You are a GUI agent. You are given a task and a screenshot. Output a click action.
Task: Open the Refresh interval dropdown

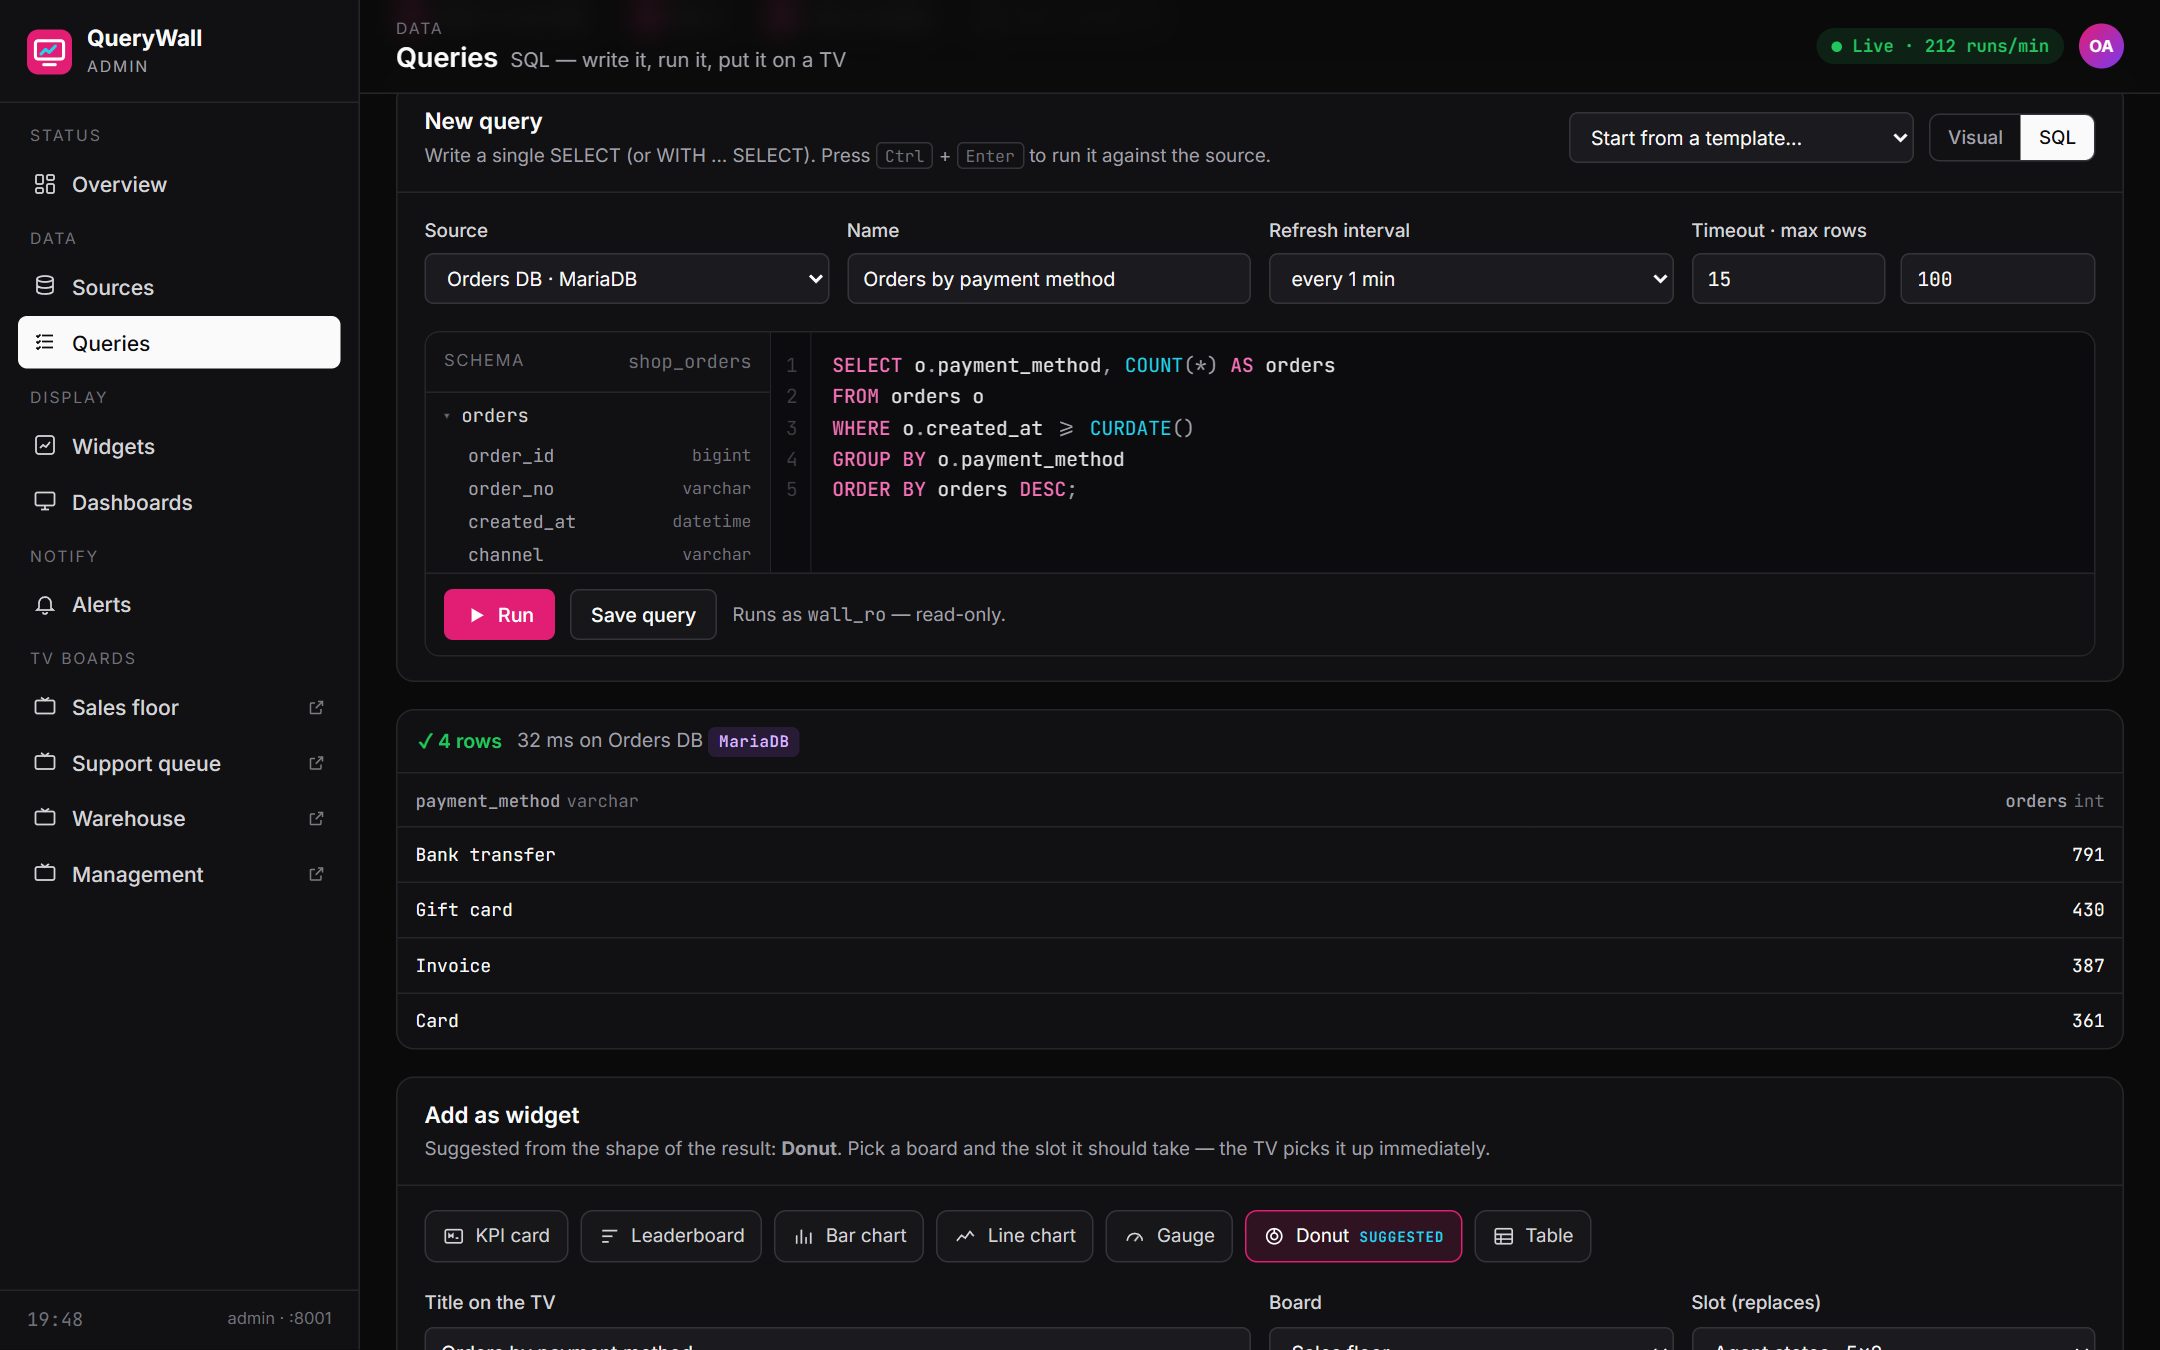(1471, 279)
